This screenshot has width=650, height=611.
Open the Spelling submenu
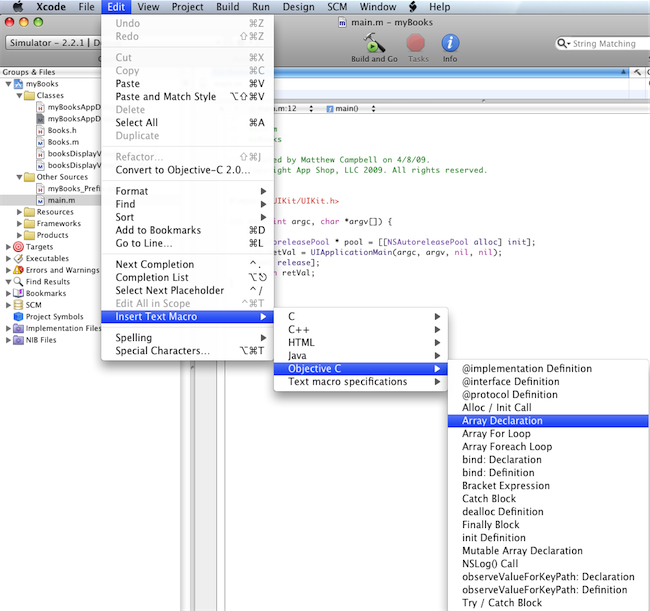[187, 338]
